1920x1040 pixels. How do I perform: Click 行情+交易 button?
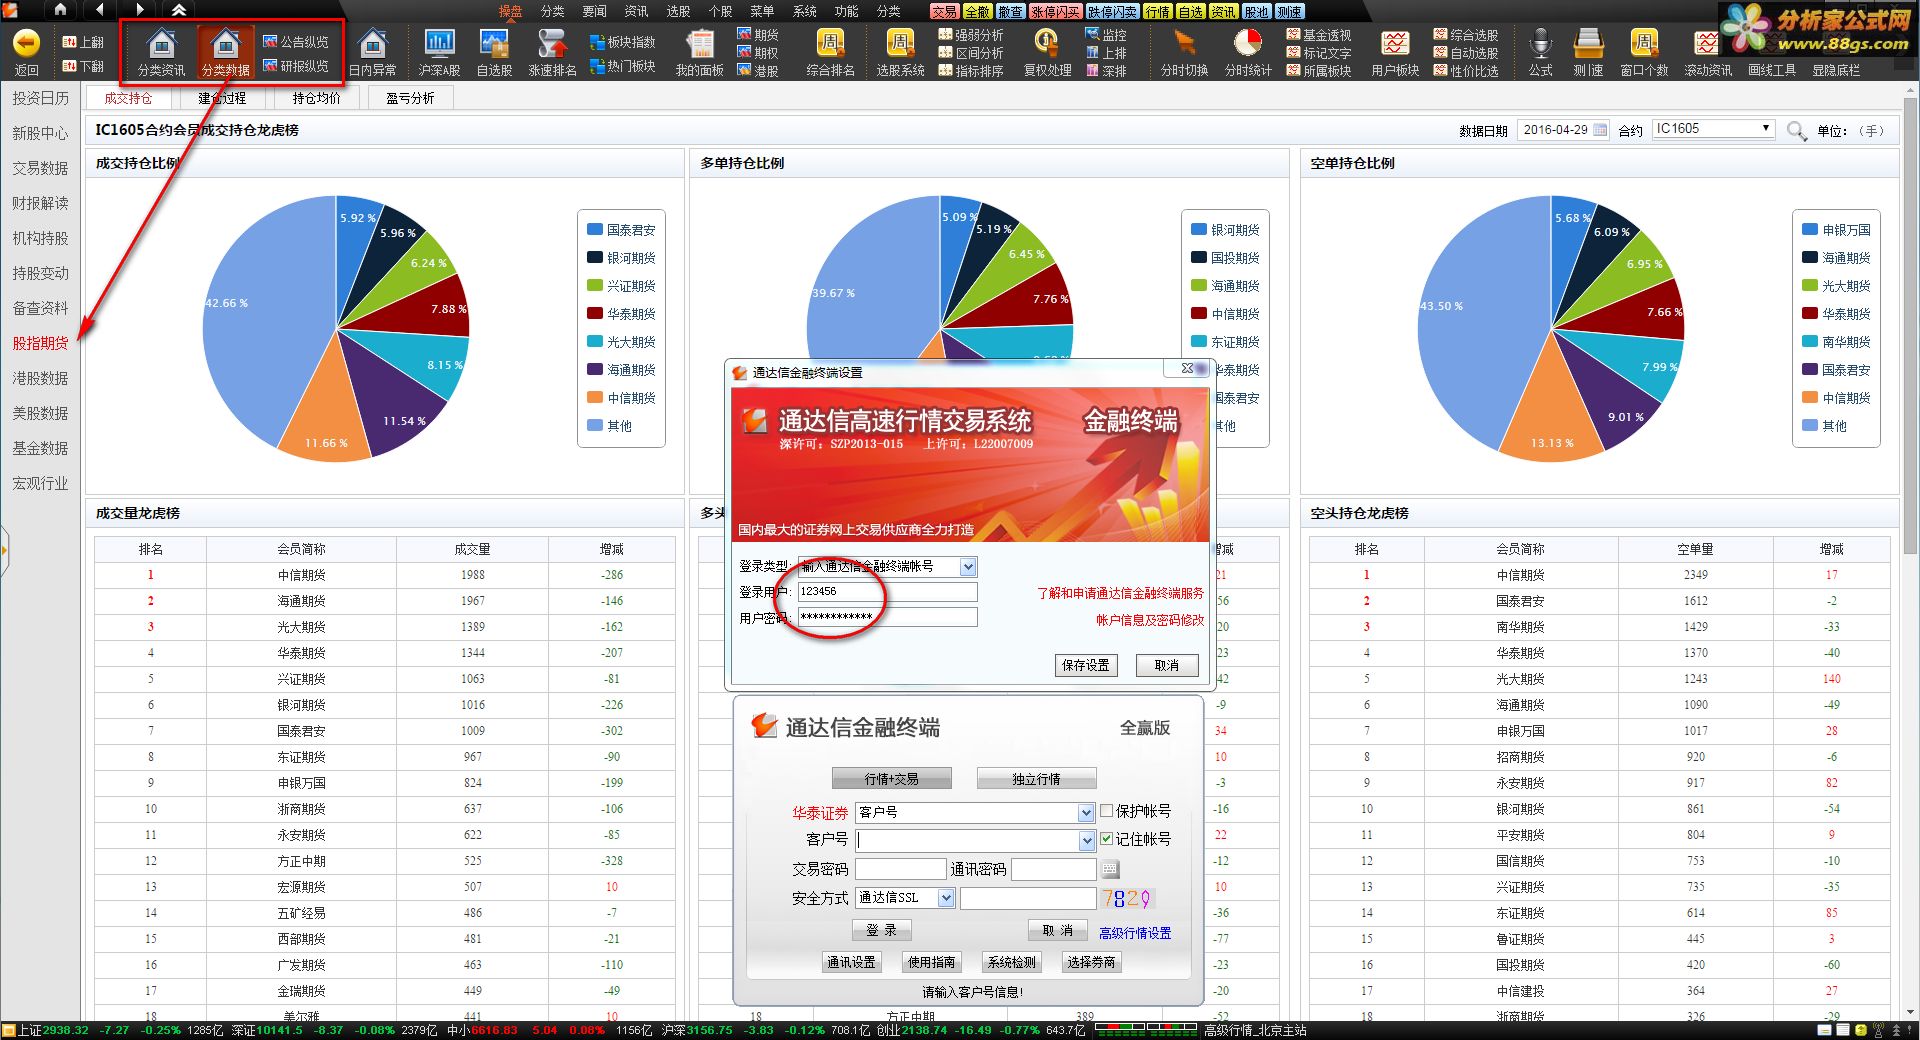tap(891, 779)
